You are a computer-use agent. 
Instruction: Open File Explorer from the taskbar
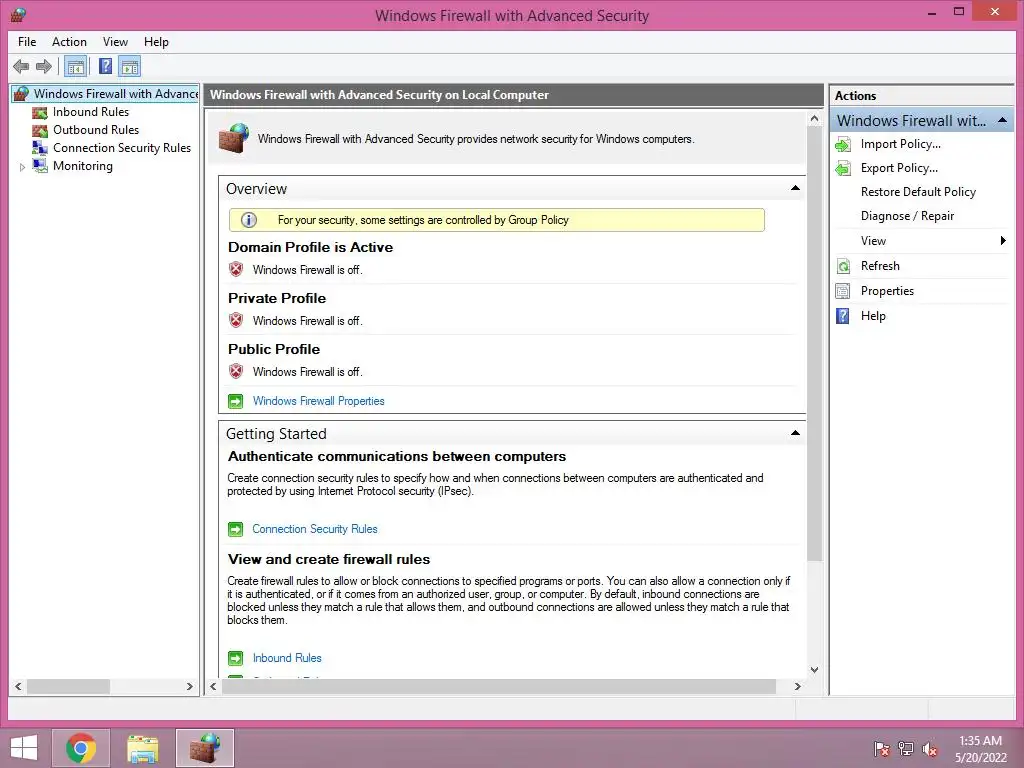[x=142, y=748]
